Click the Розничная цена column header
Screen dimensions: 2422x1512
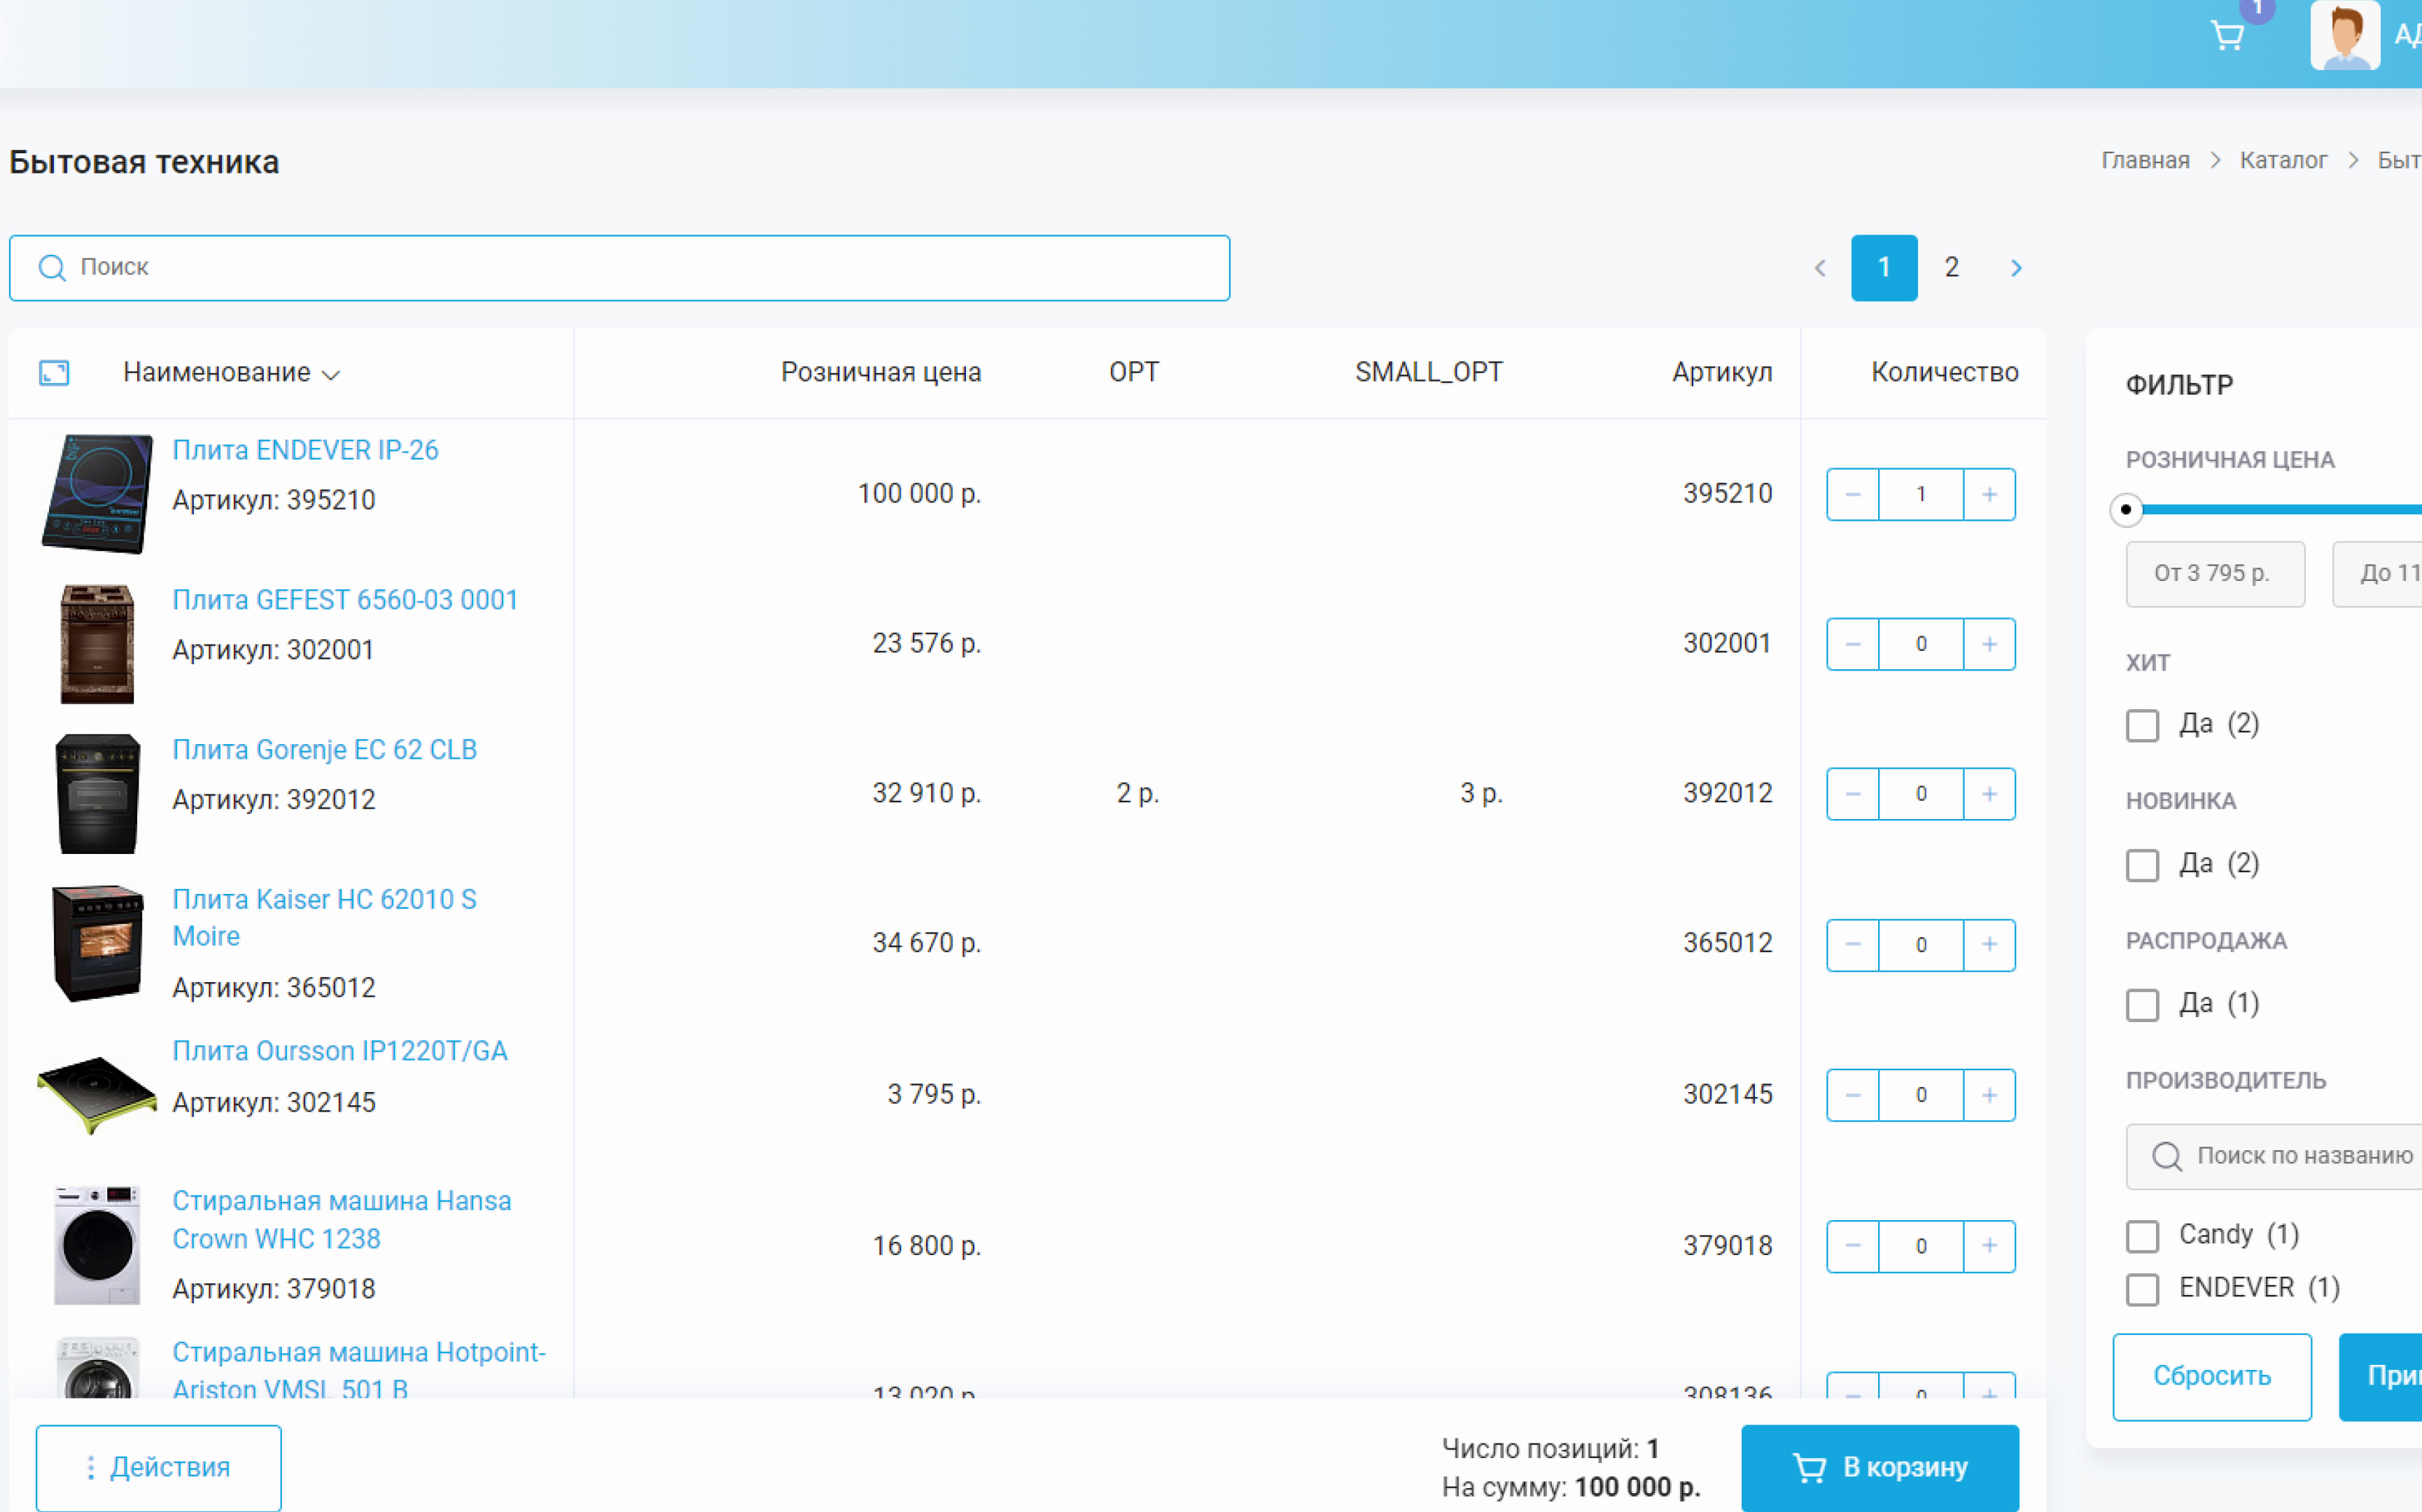coord(881,372)
